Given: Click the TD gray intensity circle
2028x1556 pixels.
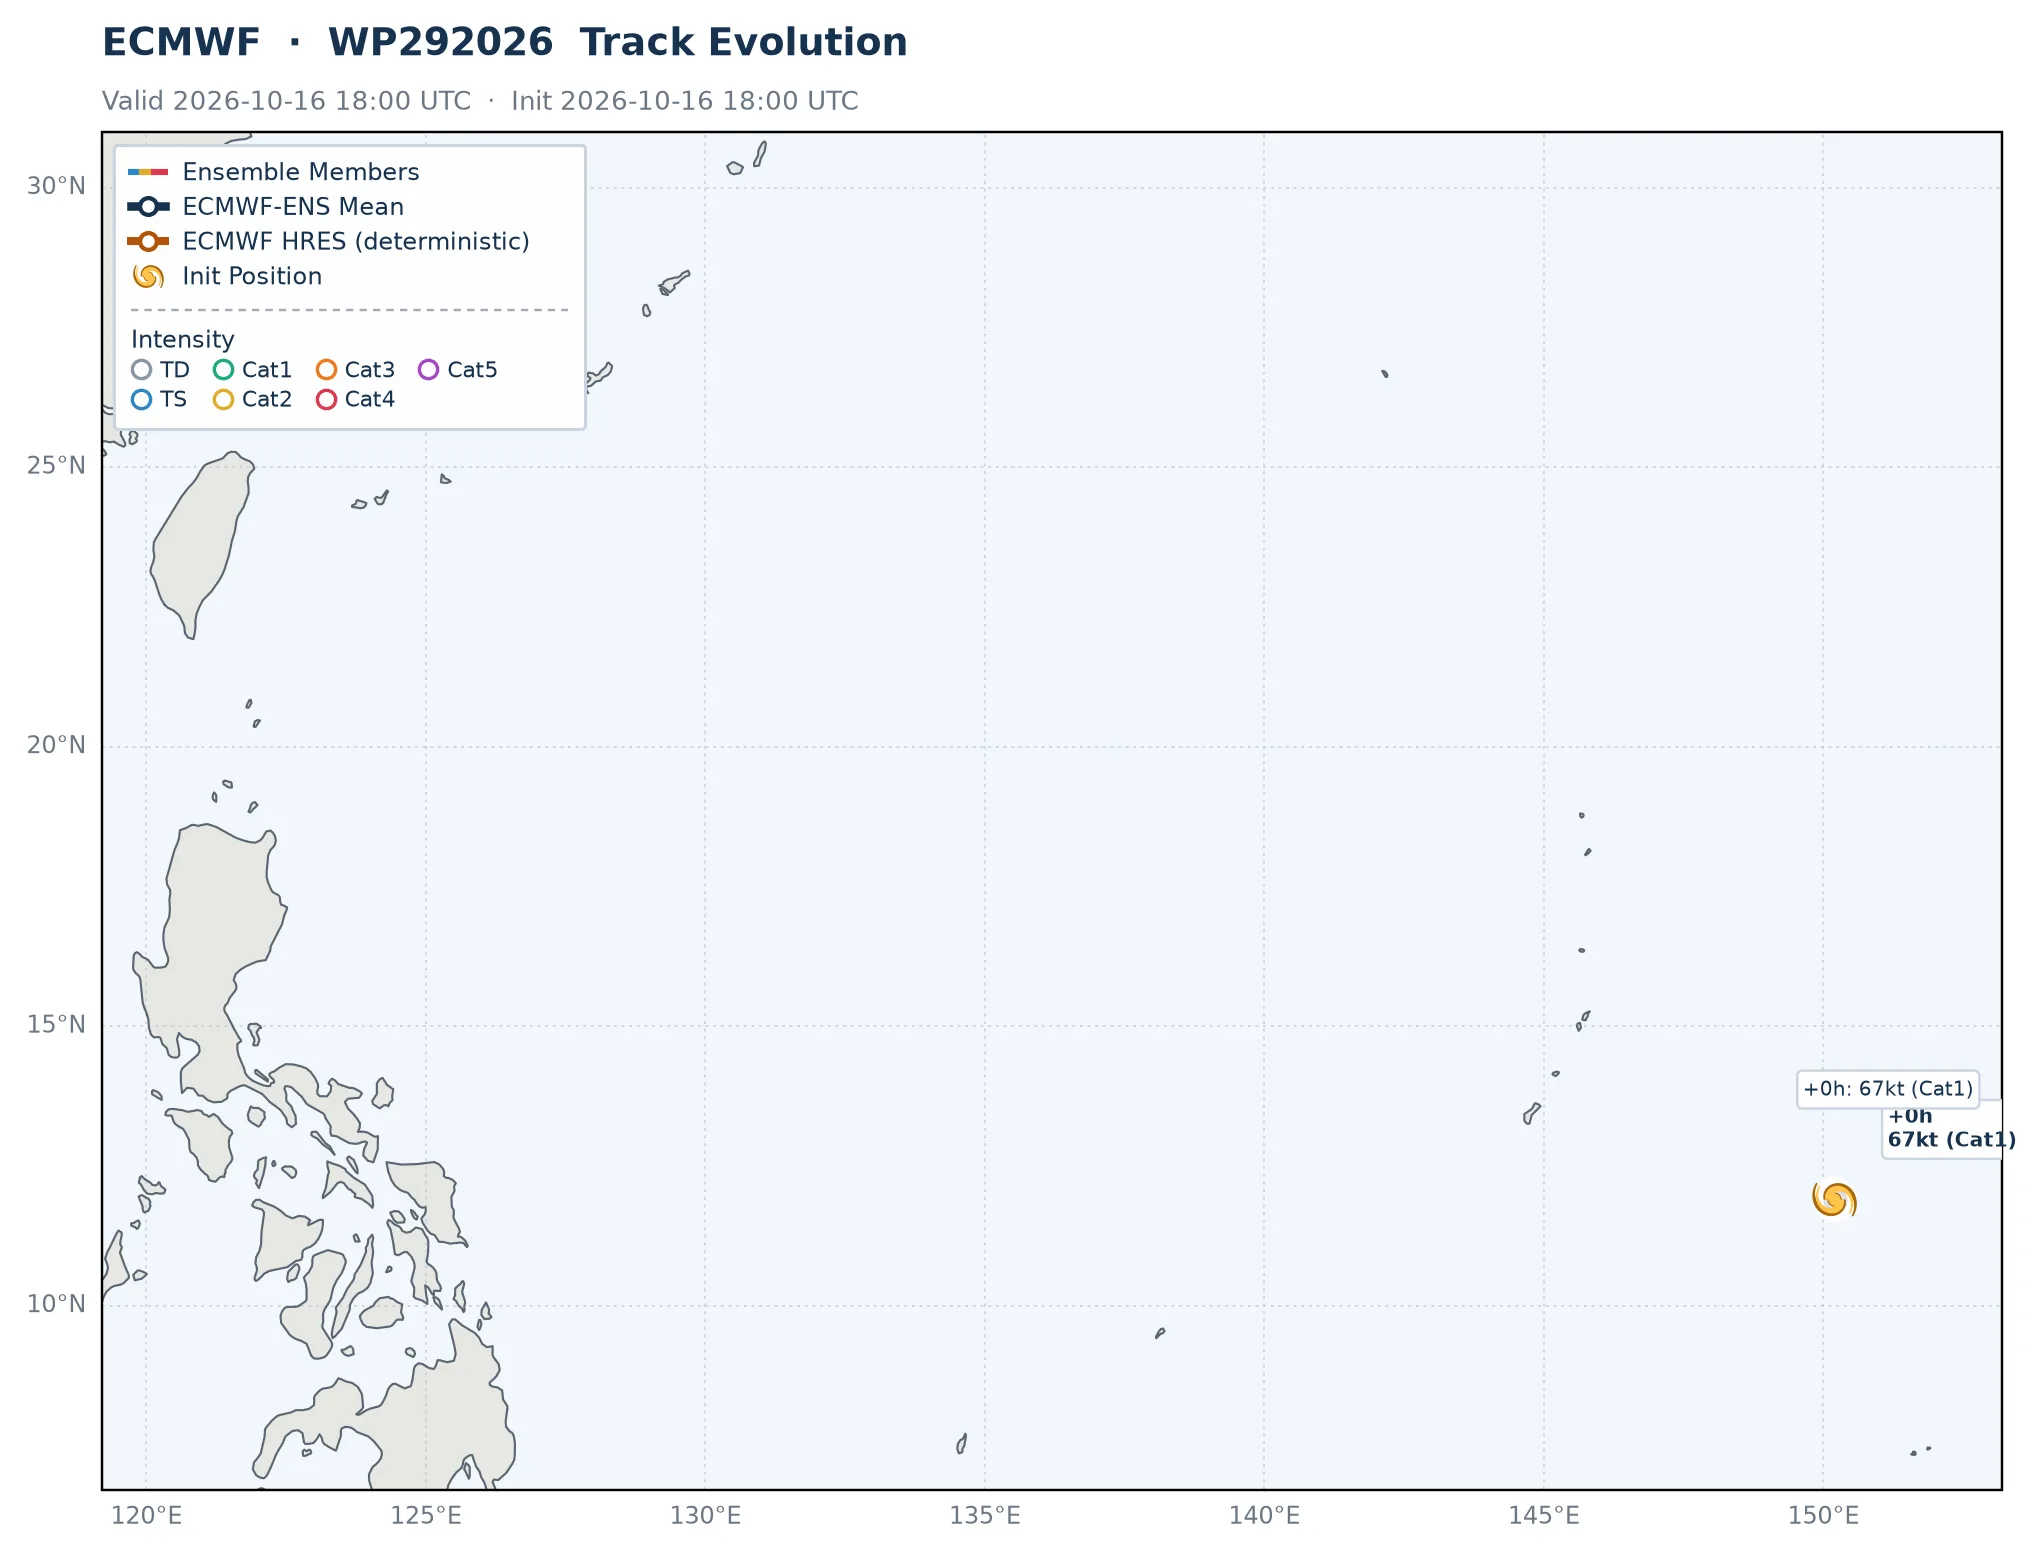Looking at the screenshot, I should point(142,370).
